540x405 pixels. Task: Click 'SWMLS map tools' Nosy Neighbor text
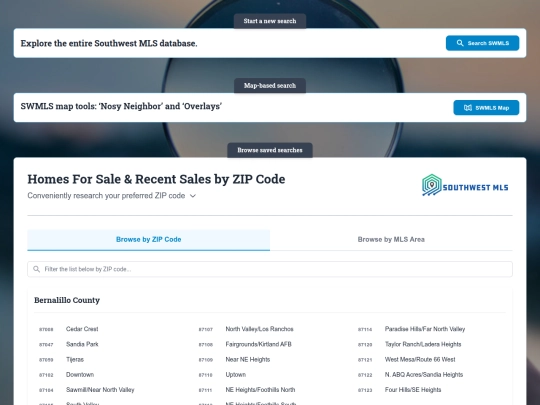coord(121,106)
